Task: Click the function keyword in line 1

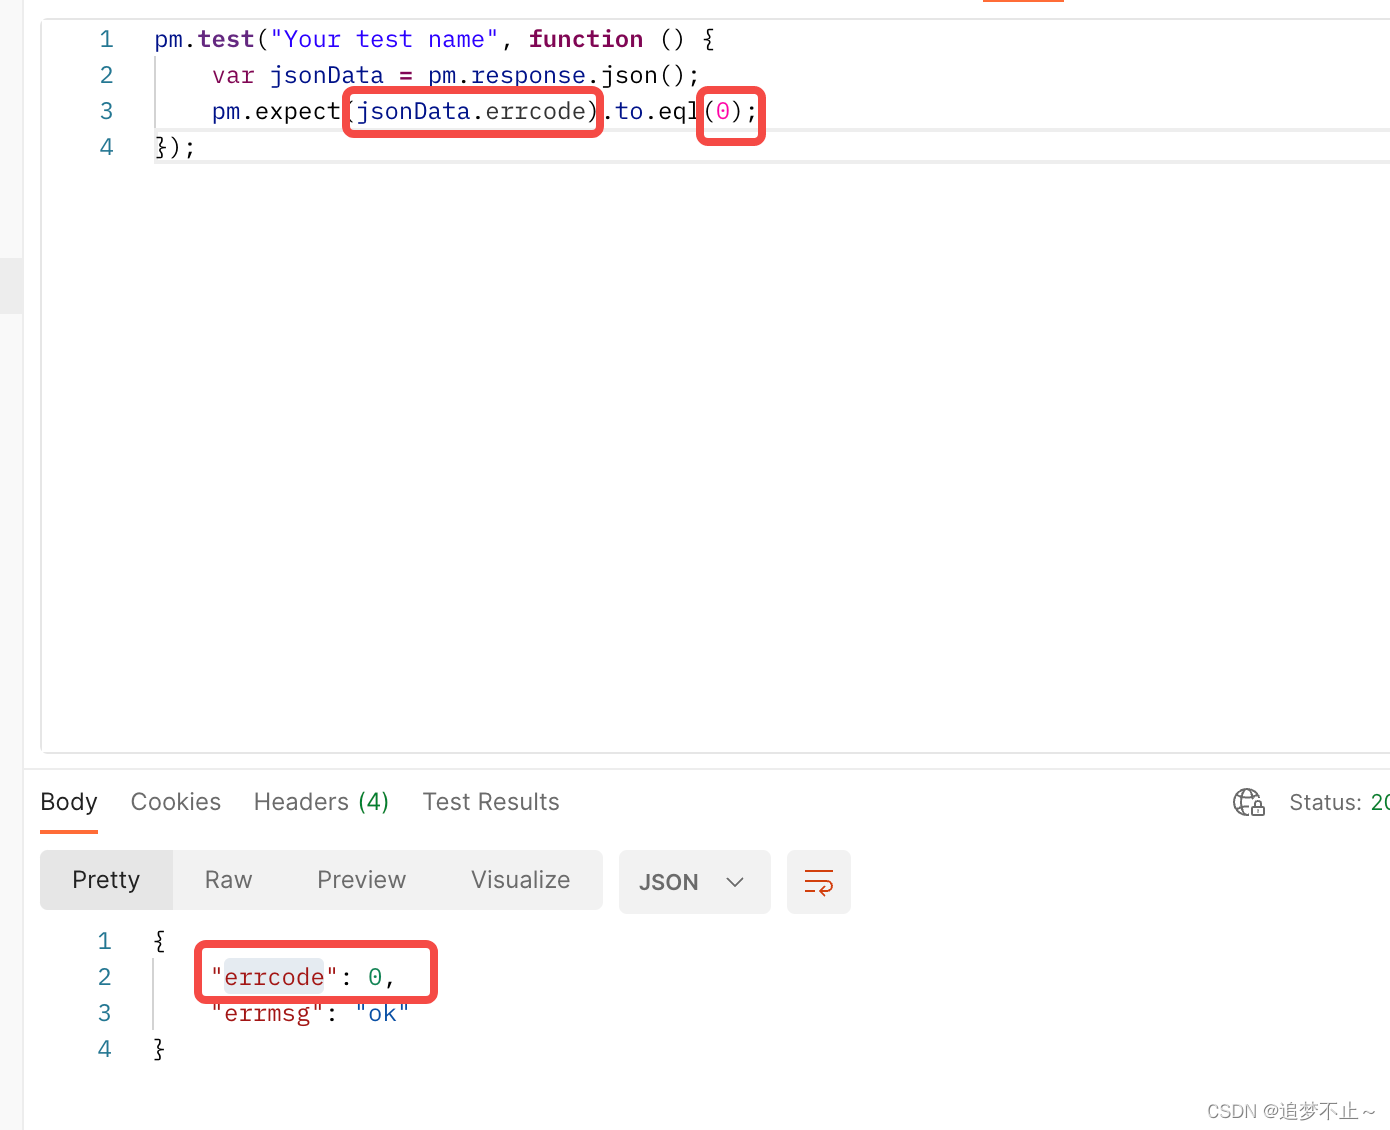Action: pyautogui.click(x=586, y=39)
